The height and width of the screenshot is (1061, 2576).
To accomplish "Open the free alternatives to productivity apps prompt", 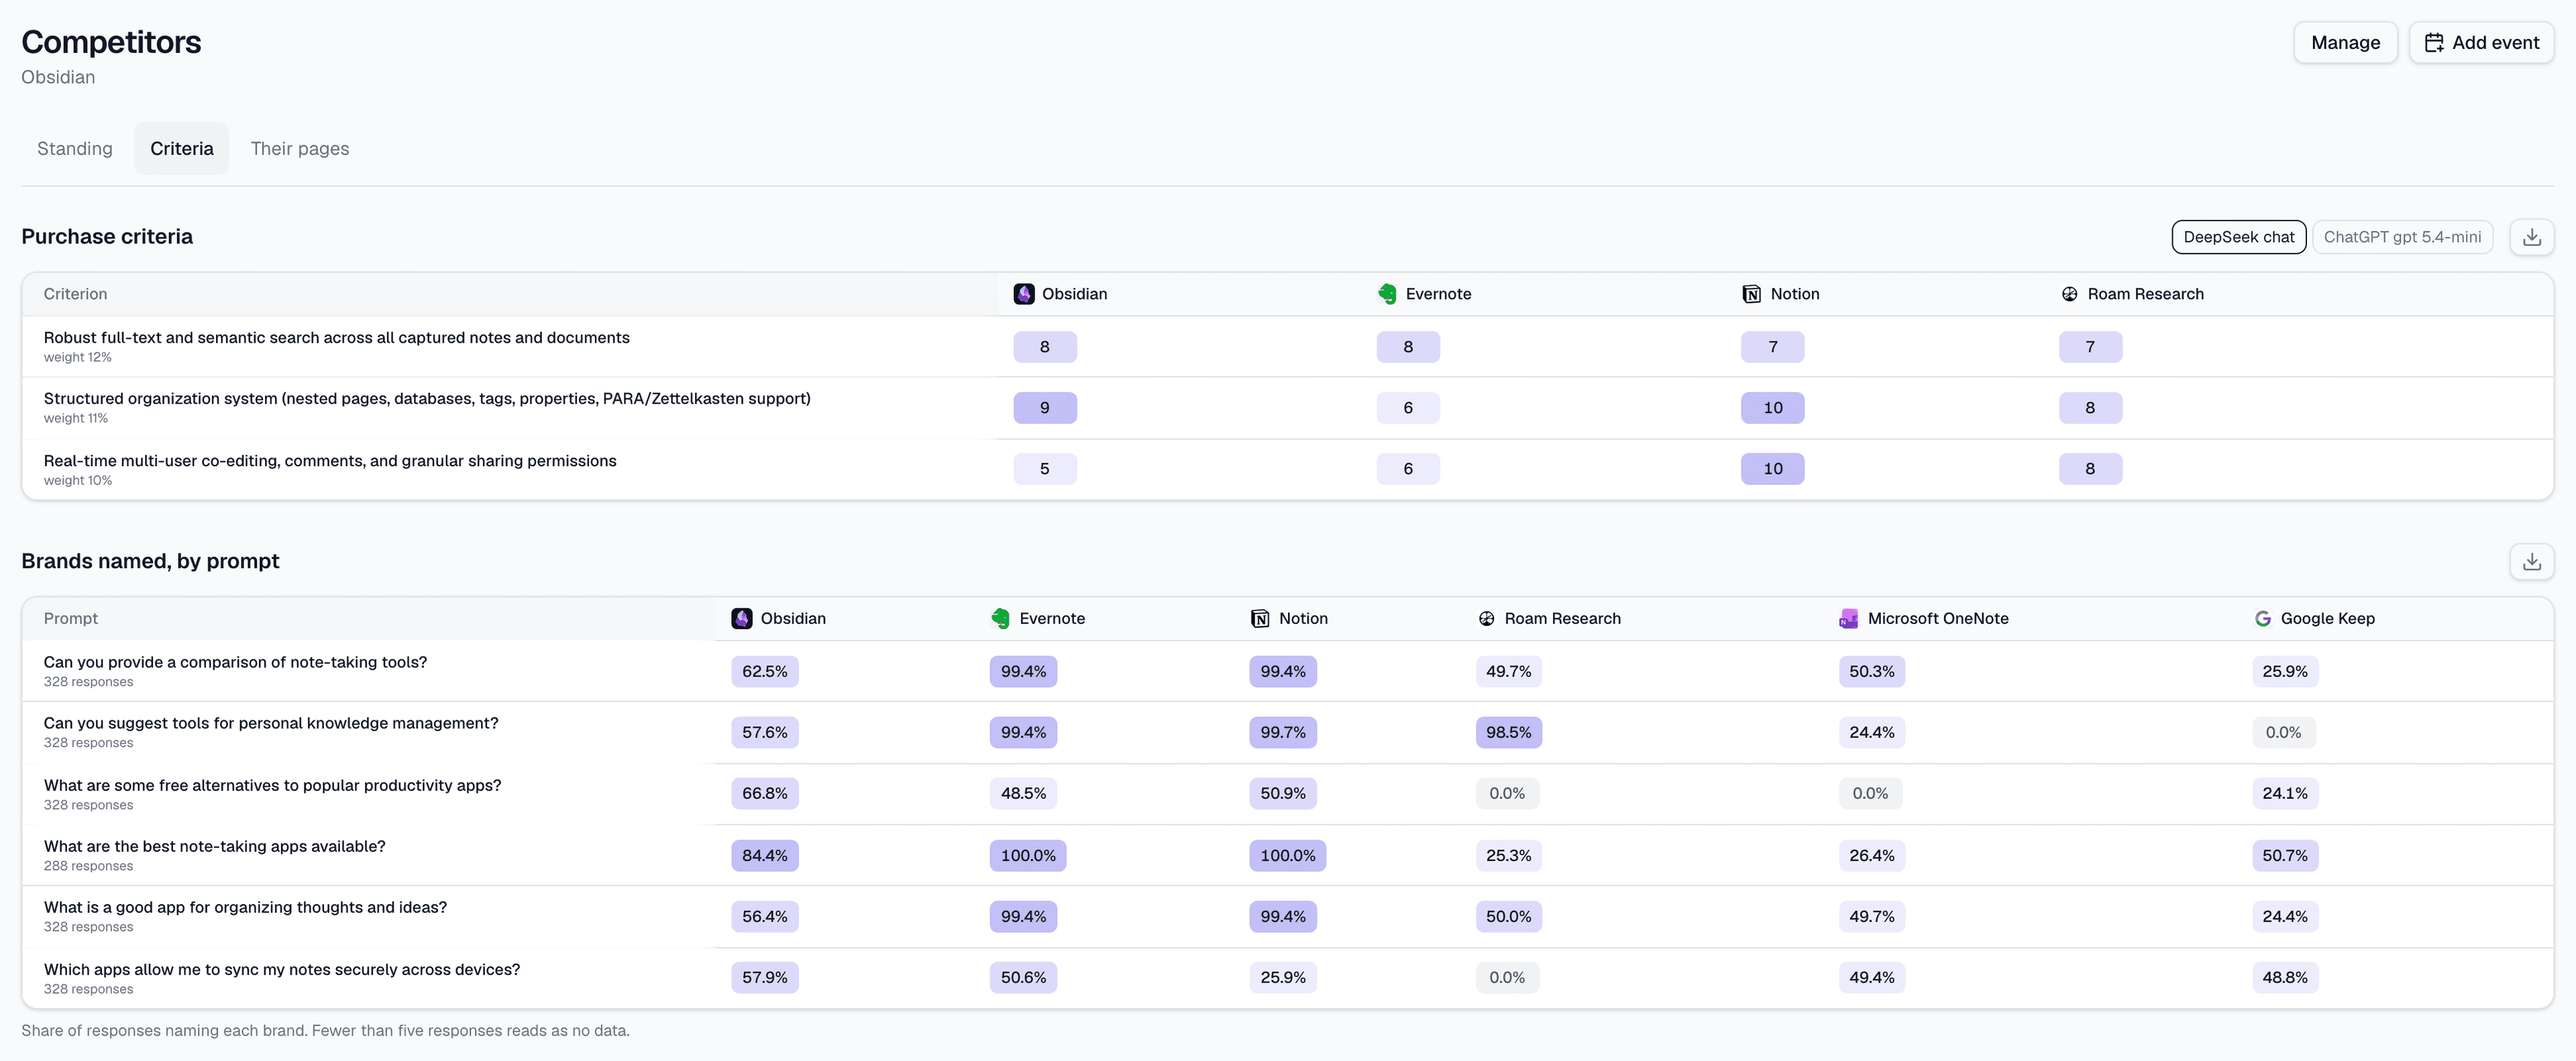I will pyautogui.click(x=272, y=785).
